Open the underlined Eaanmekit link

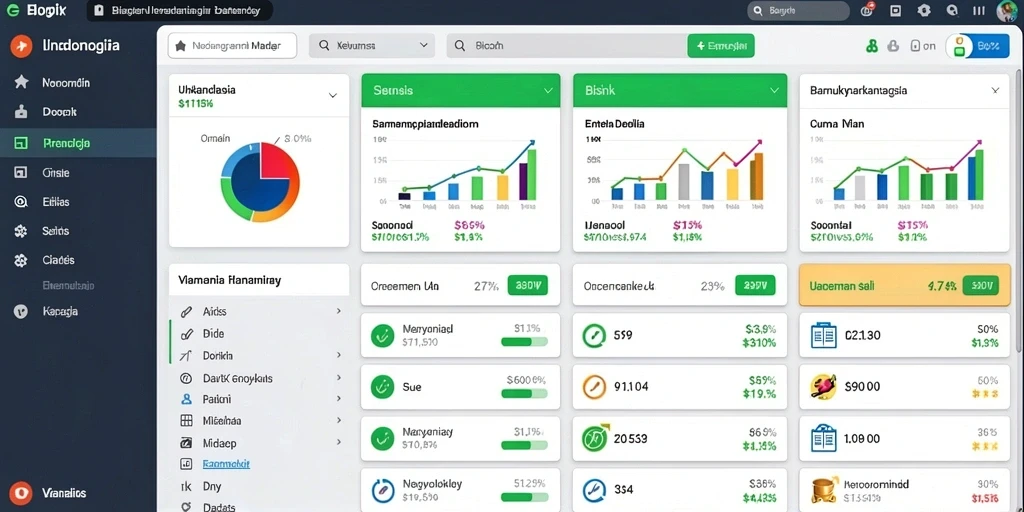tap(225, 464)
